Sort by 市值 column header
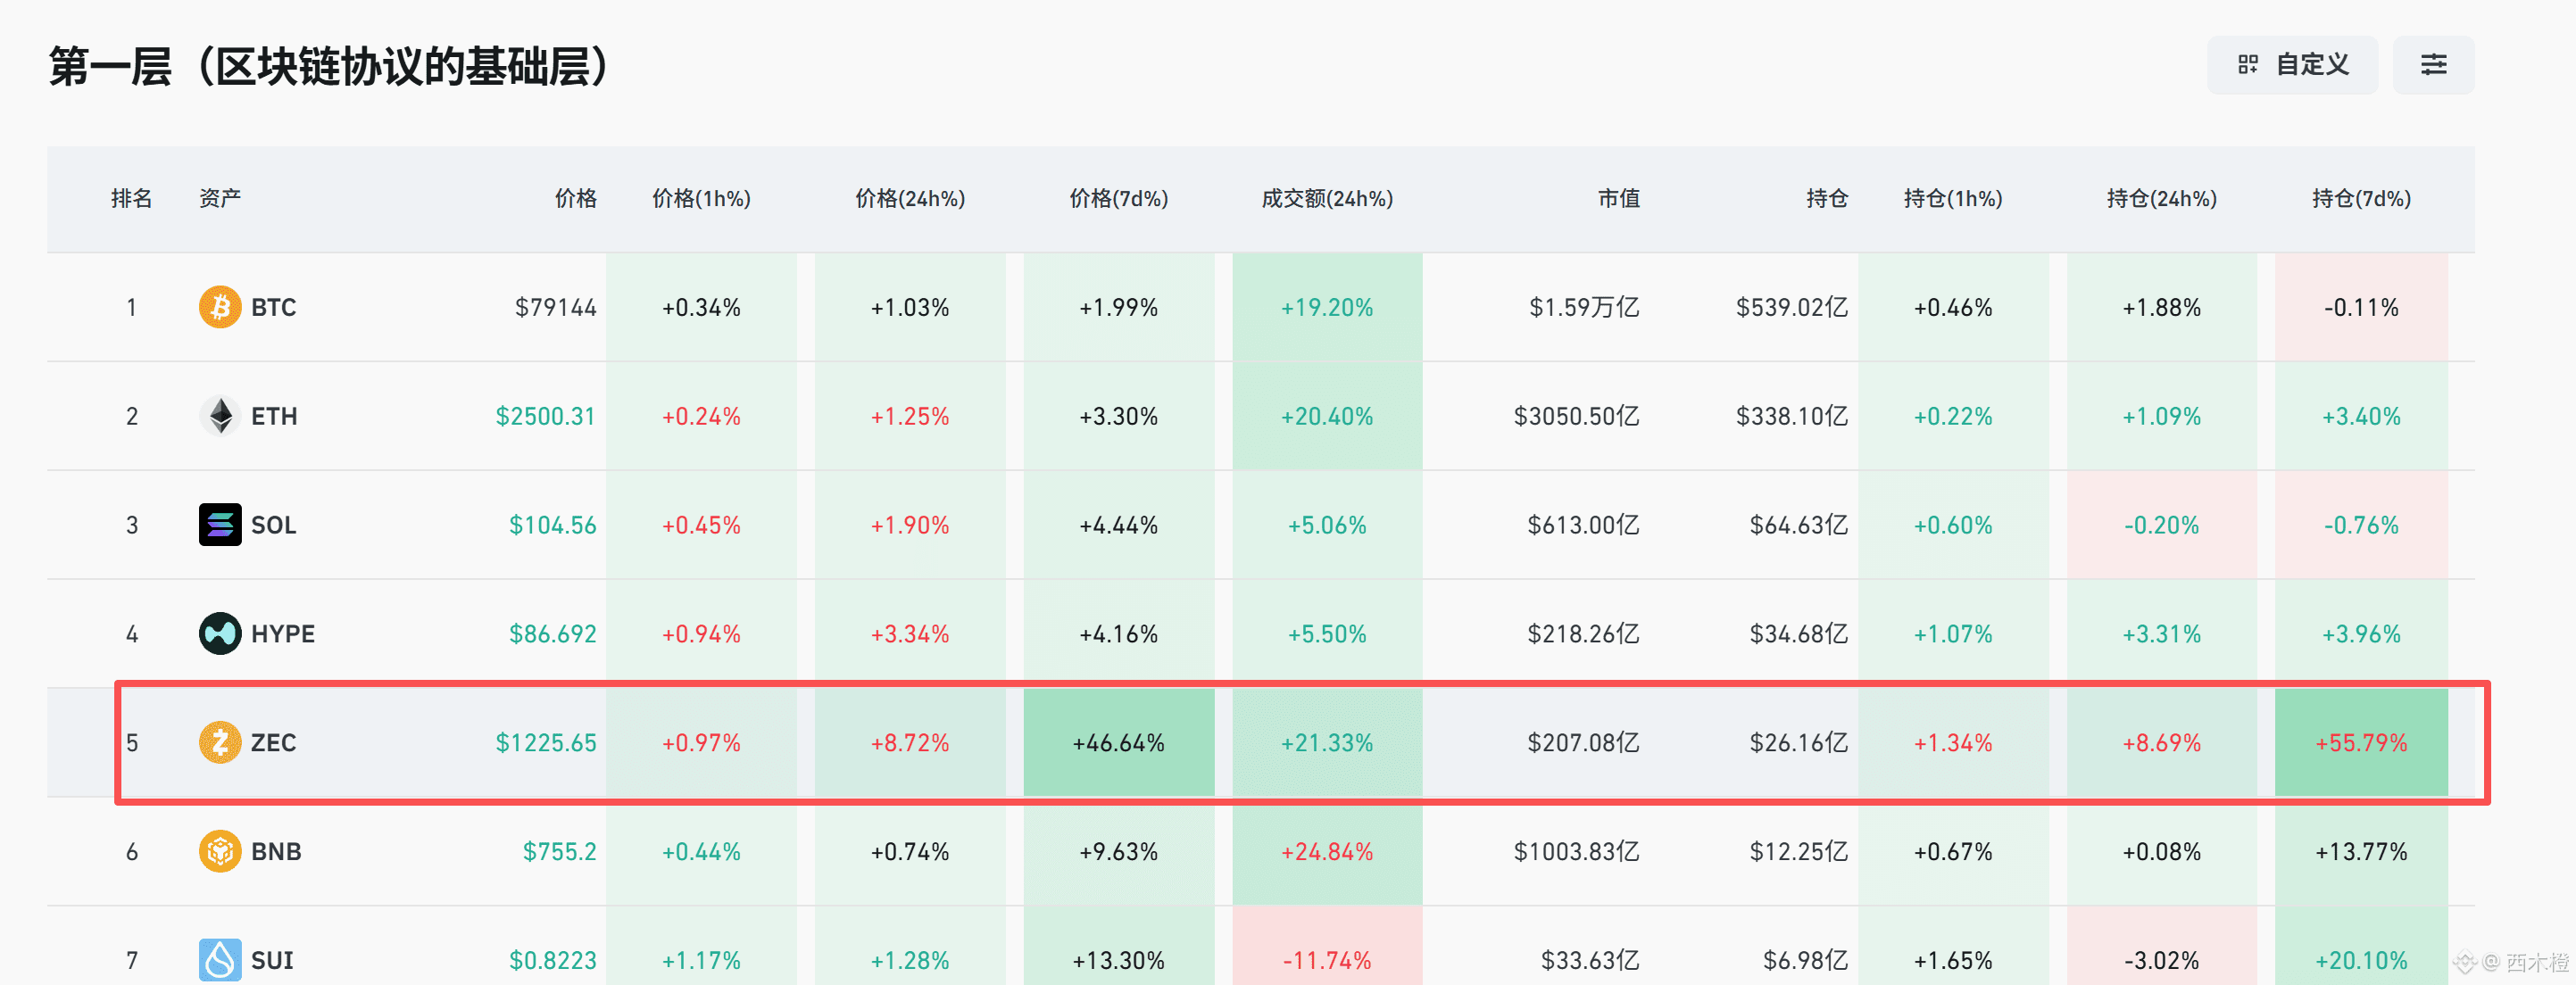Image resolution: width=2576 pixels, height=985 pixels. [1618, 199]
